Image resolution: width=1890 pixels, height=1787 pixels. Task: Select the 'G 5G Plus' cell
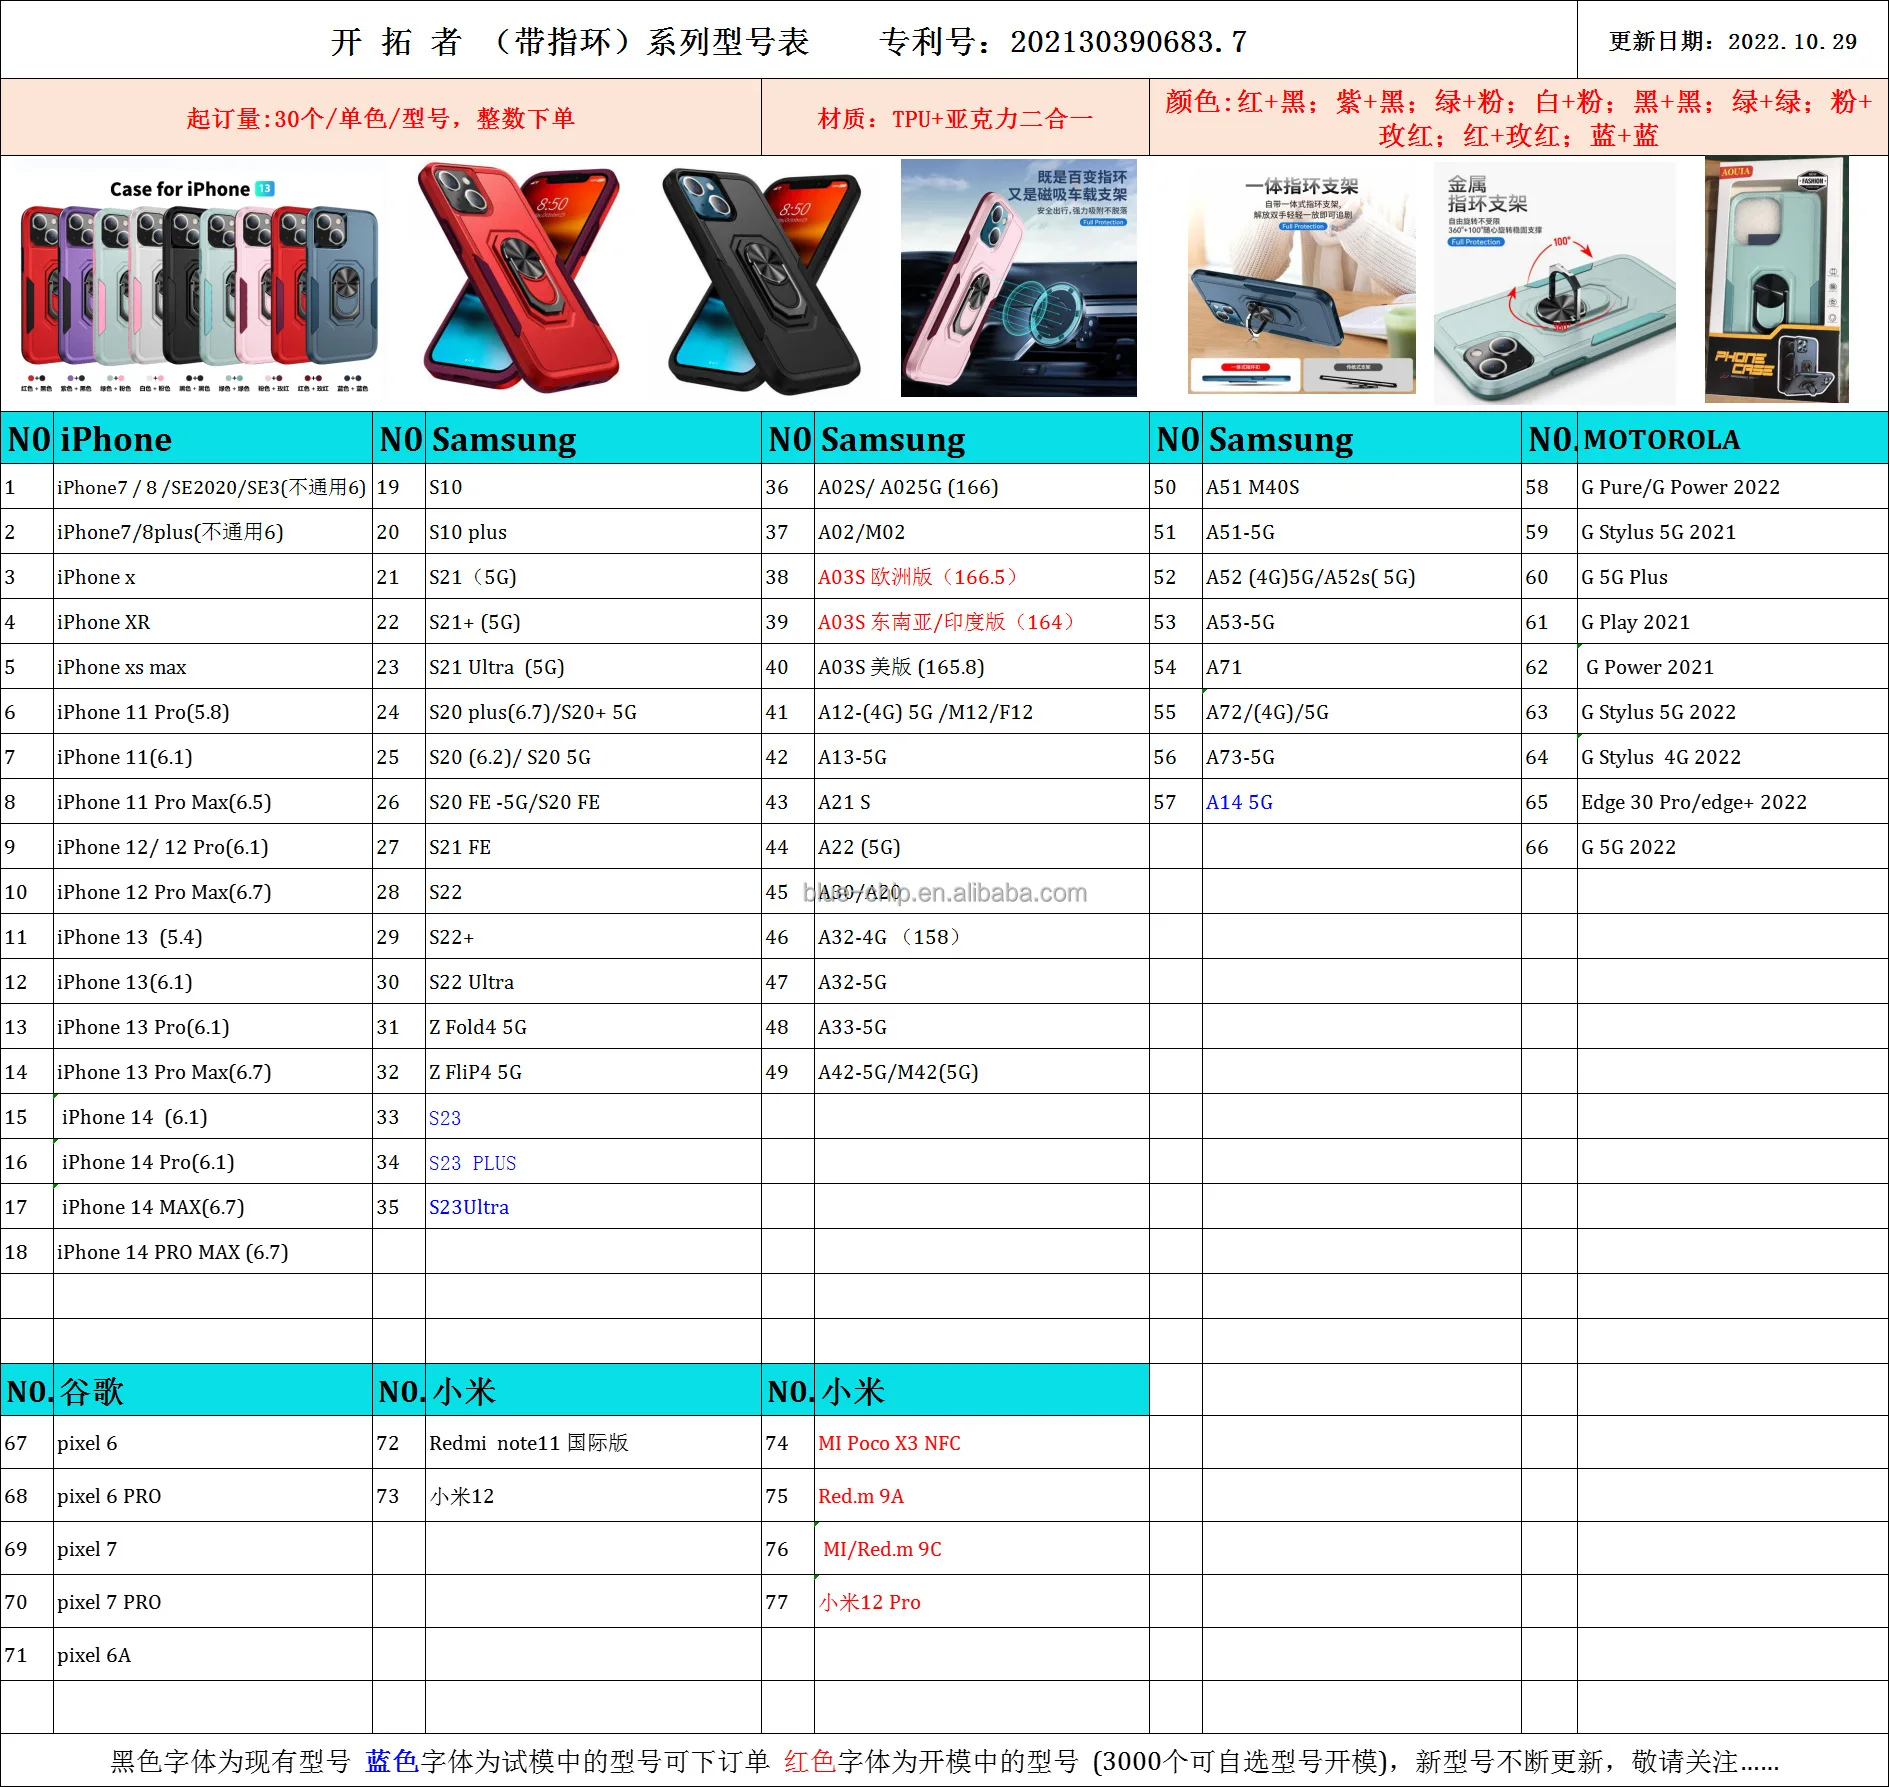click(1733, 577)
